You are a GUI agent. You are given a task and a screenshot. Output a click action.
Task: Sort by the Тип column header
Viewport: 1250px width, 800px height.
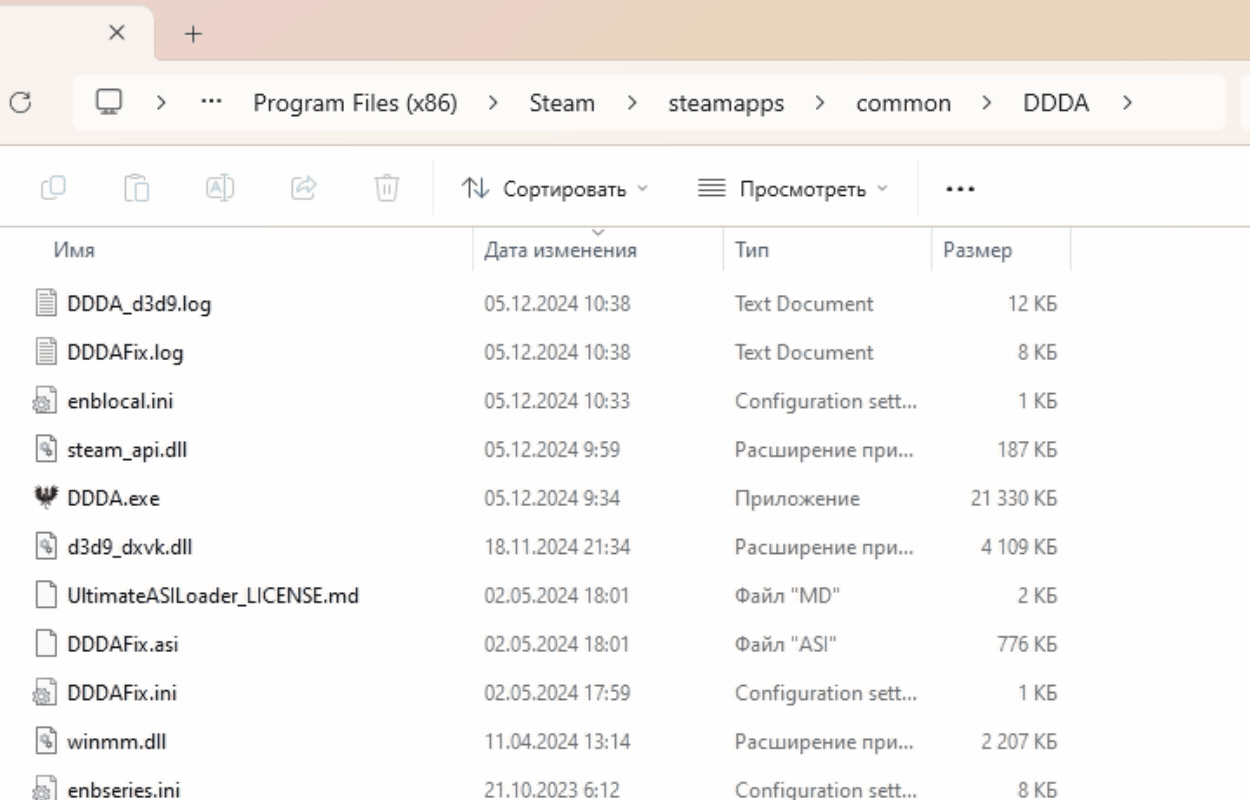click(752, 251)
